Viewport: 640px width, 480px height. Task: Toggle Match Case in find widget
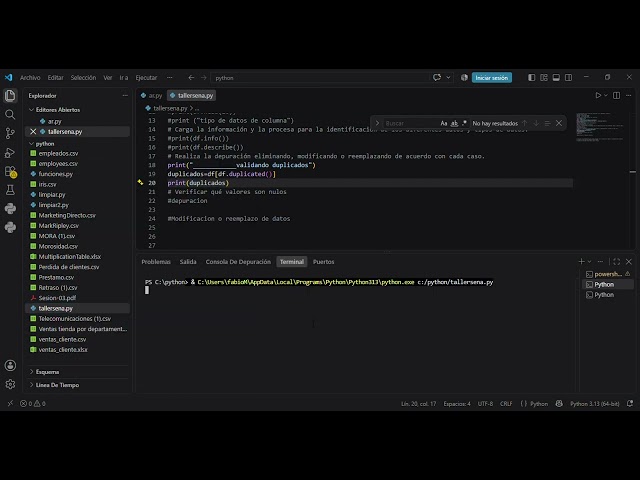444,123
